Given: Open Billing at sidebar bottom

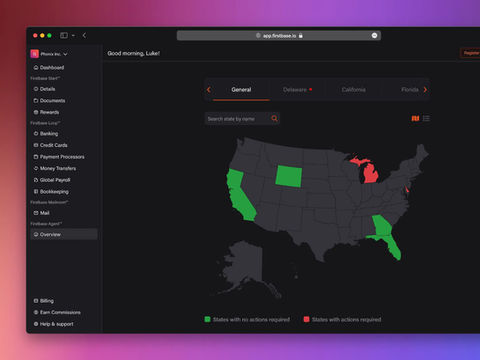Looking at the screenshot, I should (43, 301).
